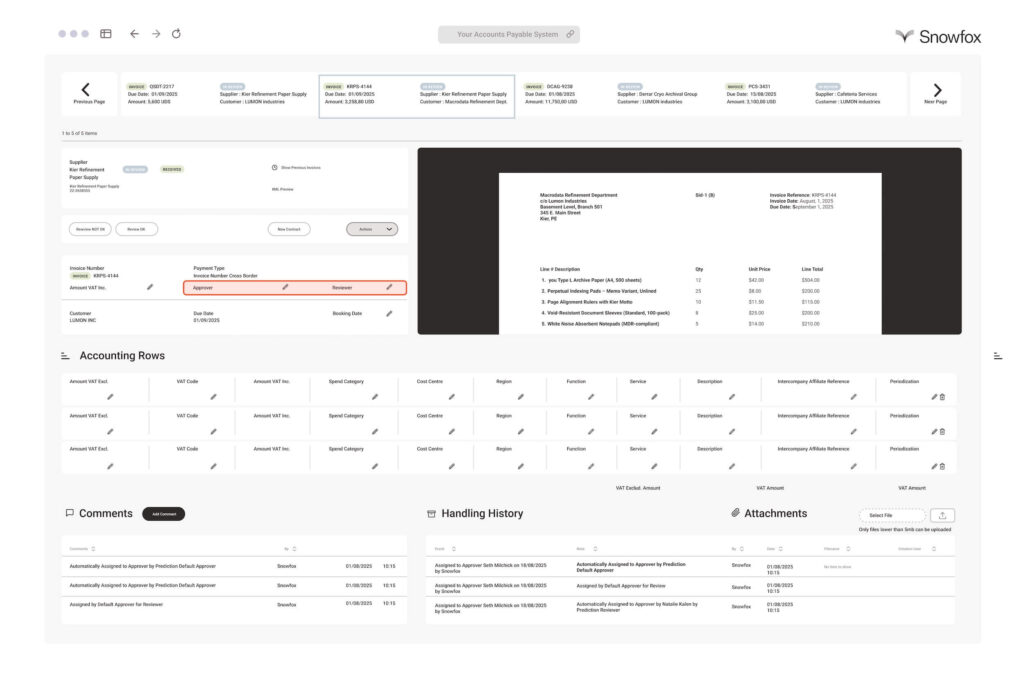
Task: Edit Amount VAT Inc. in invoice details
Action: coord(150,287)
